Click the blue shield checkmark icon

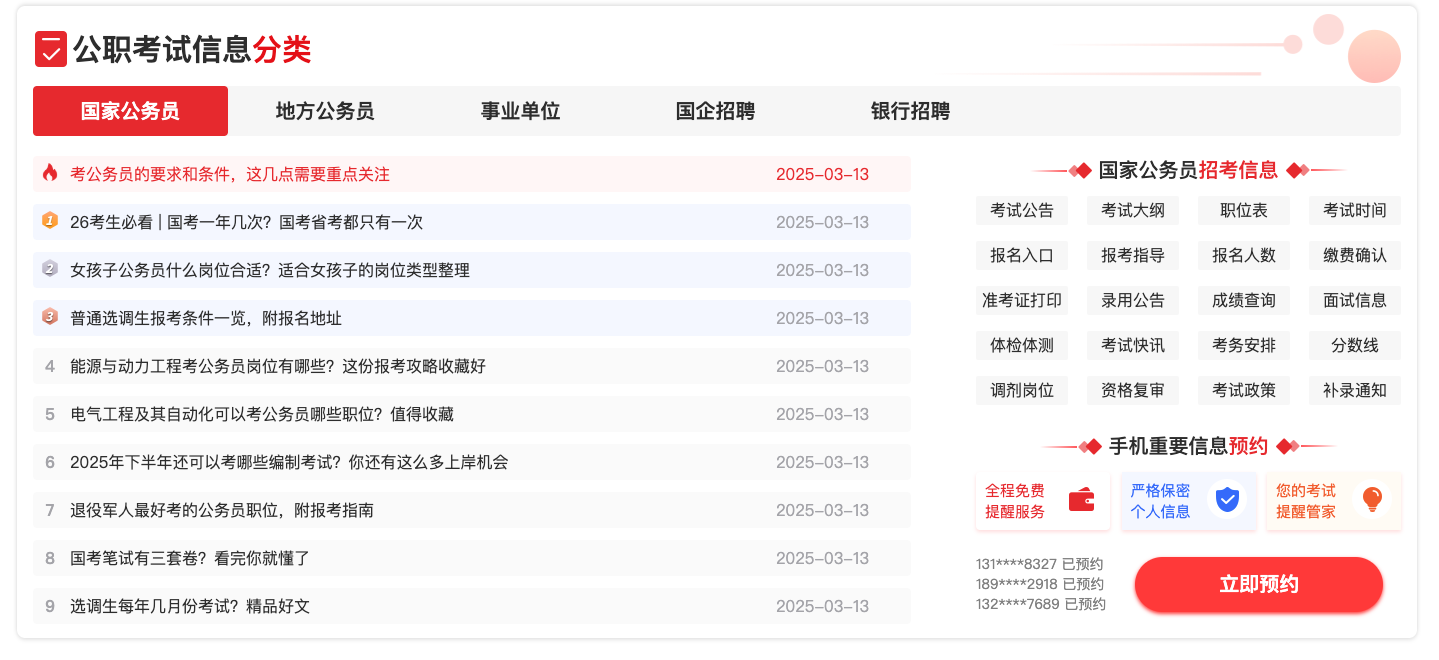(x=1226, y=500)
